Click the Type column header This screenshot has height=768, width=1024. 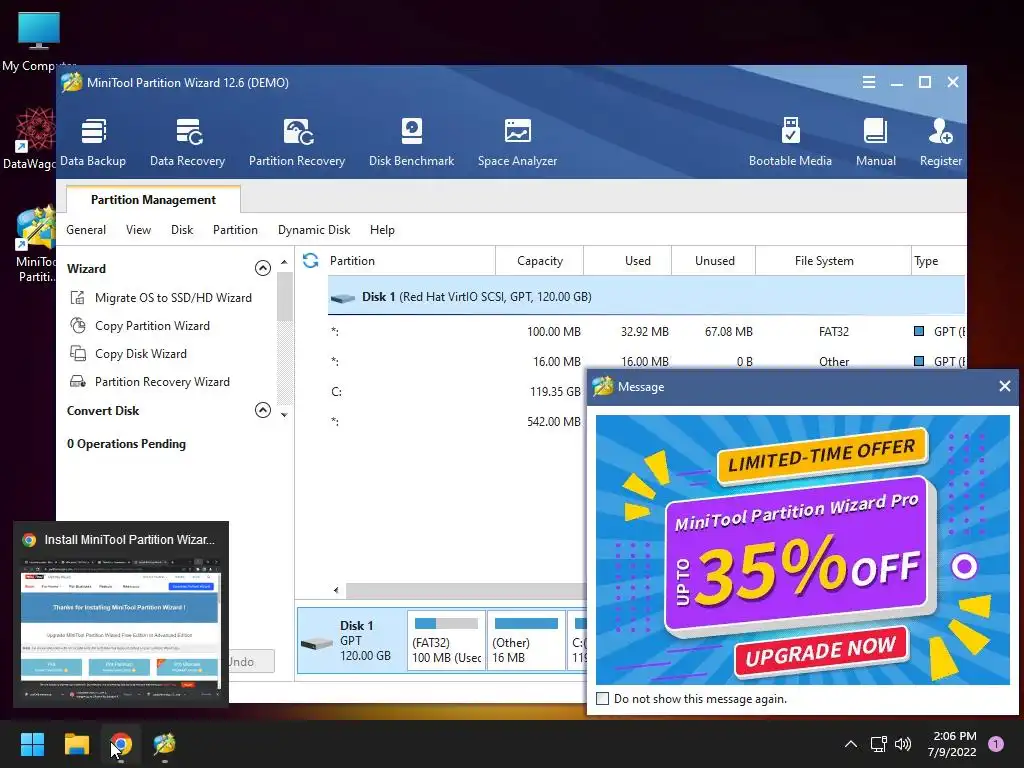tap(938, 261)
